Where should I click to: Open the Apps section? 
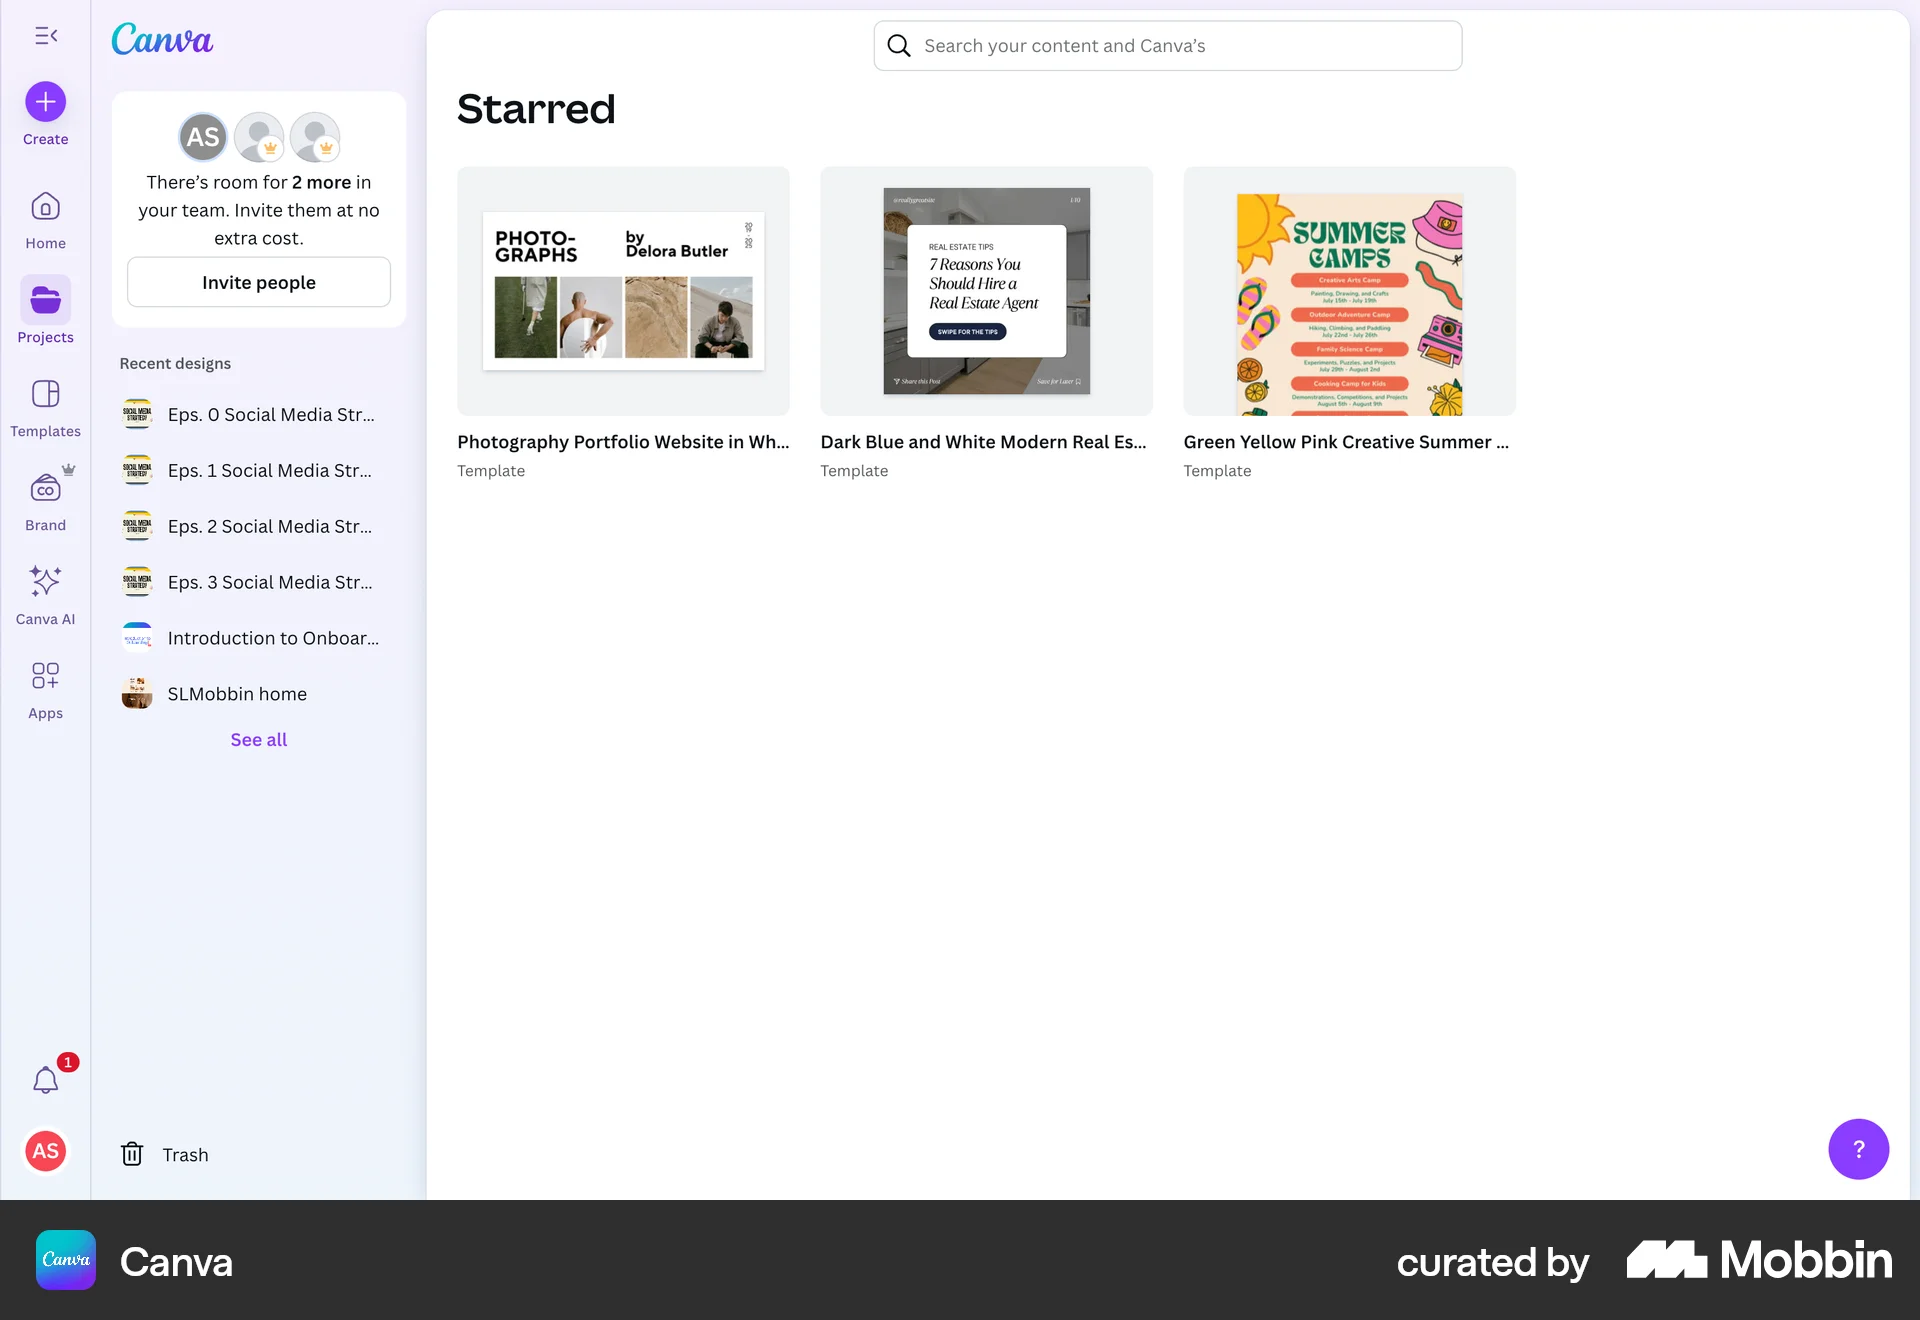(44, 686)
